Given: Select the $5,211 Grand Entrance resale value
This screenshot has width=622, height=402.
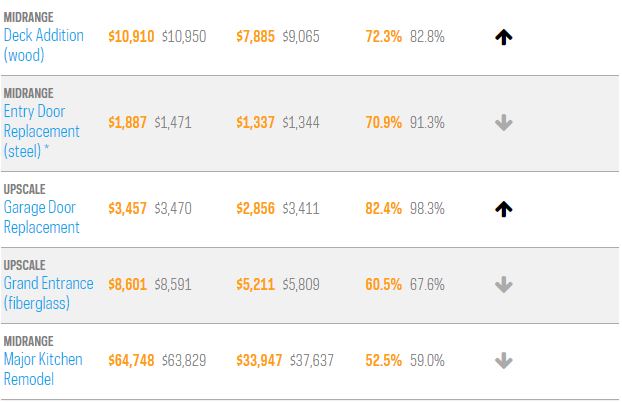Looking at the screenshot, I should (256, 284).
